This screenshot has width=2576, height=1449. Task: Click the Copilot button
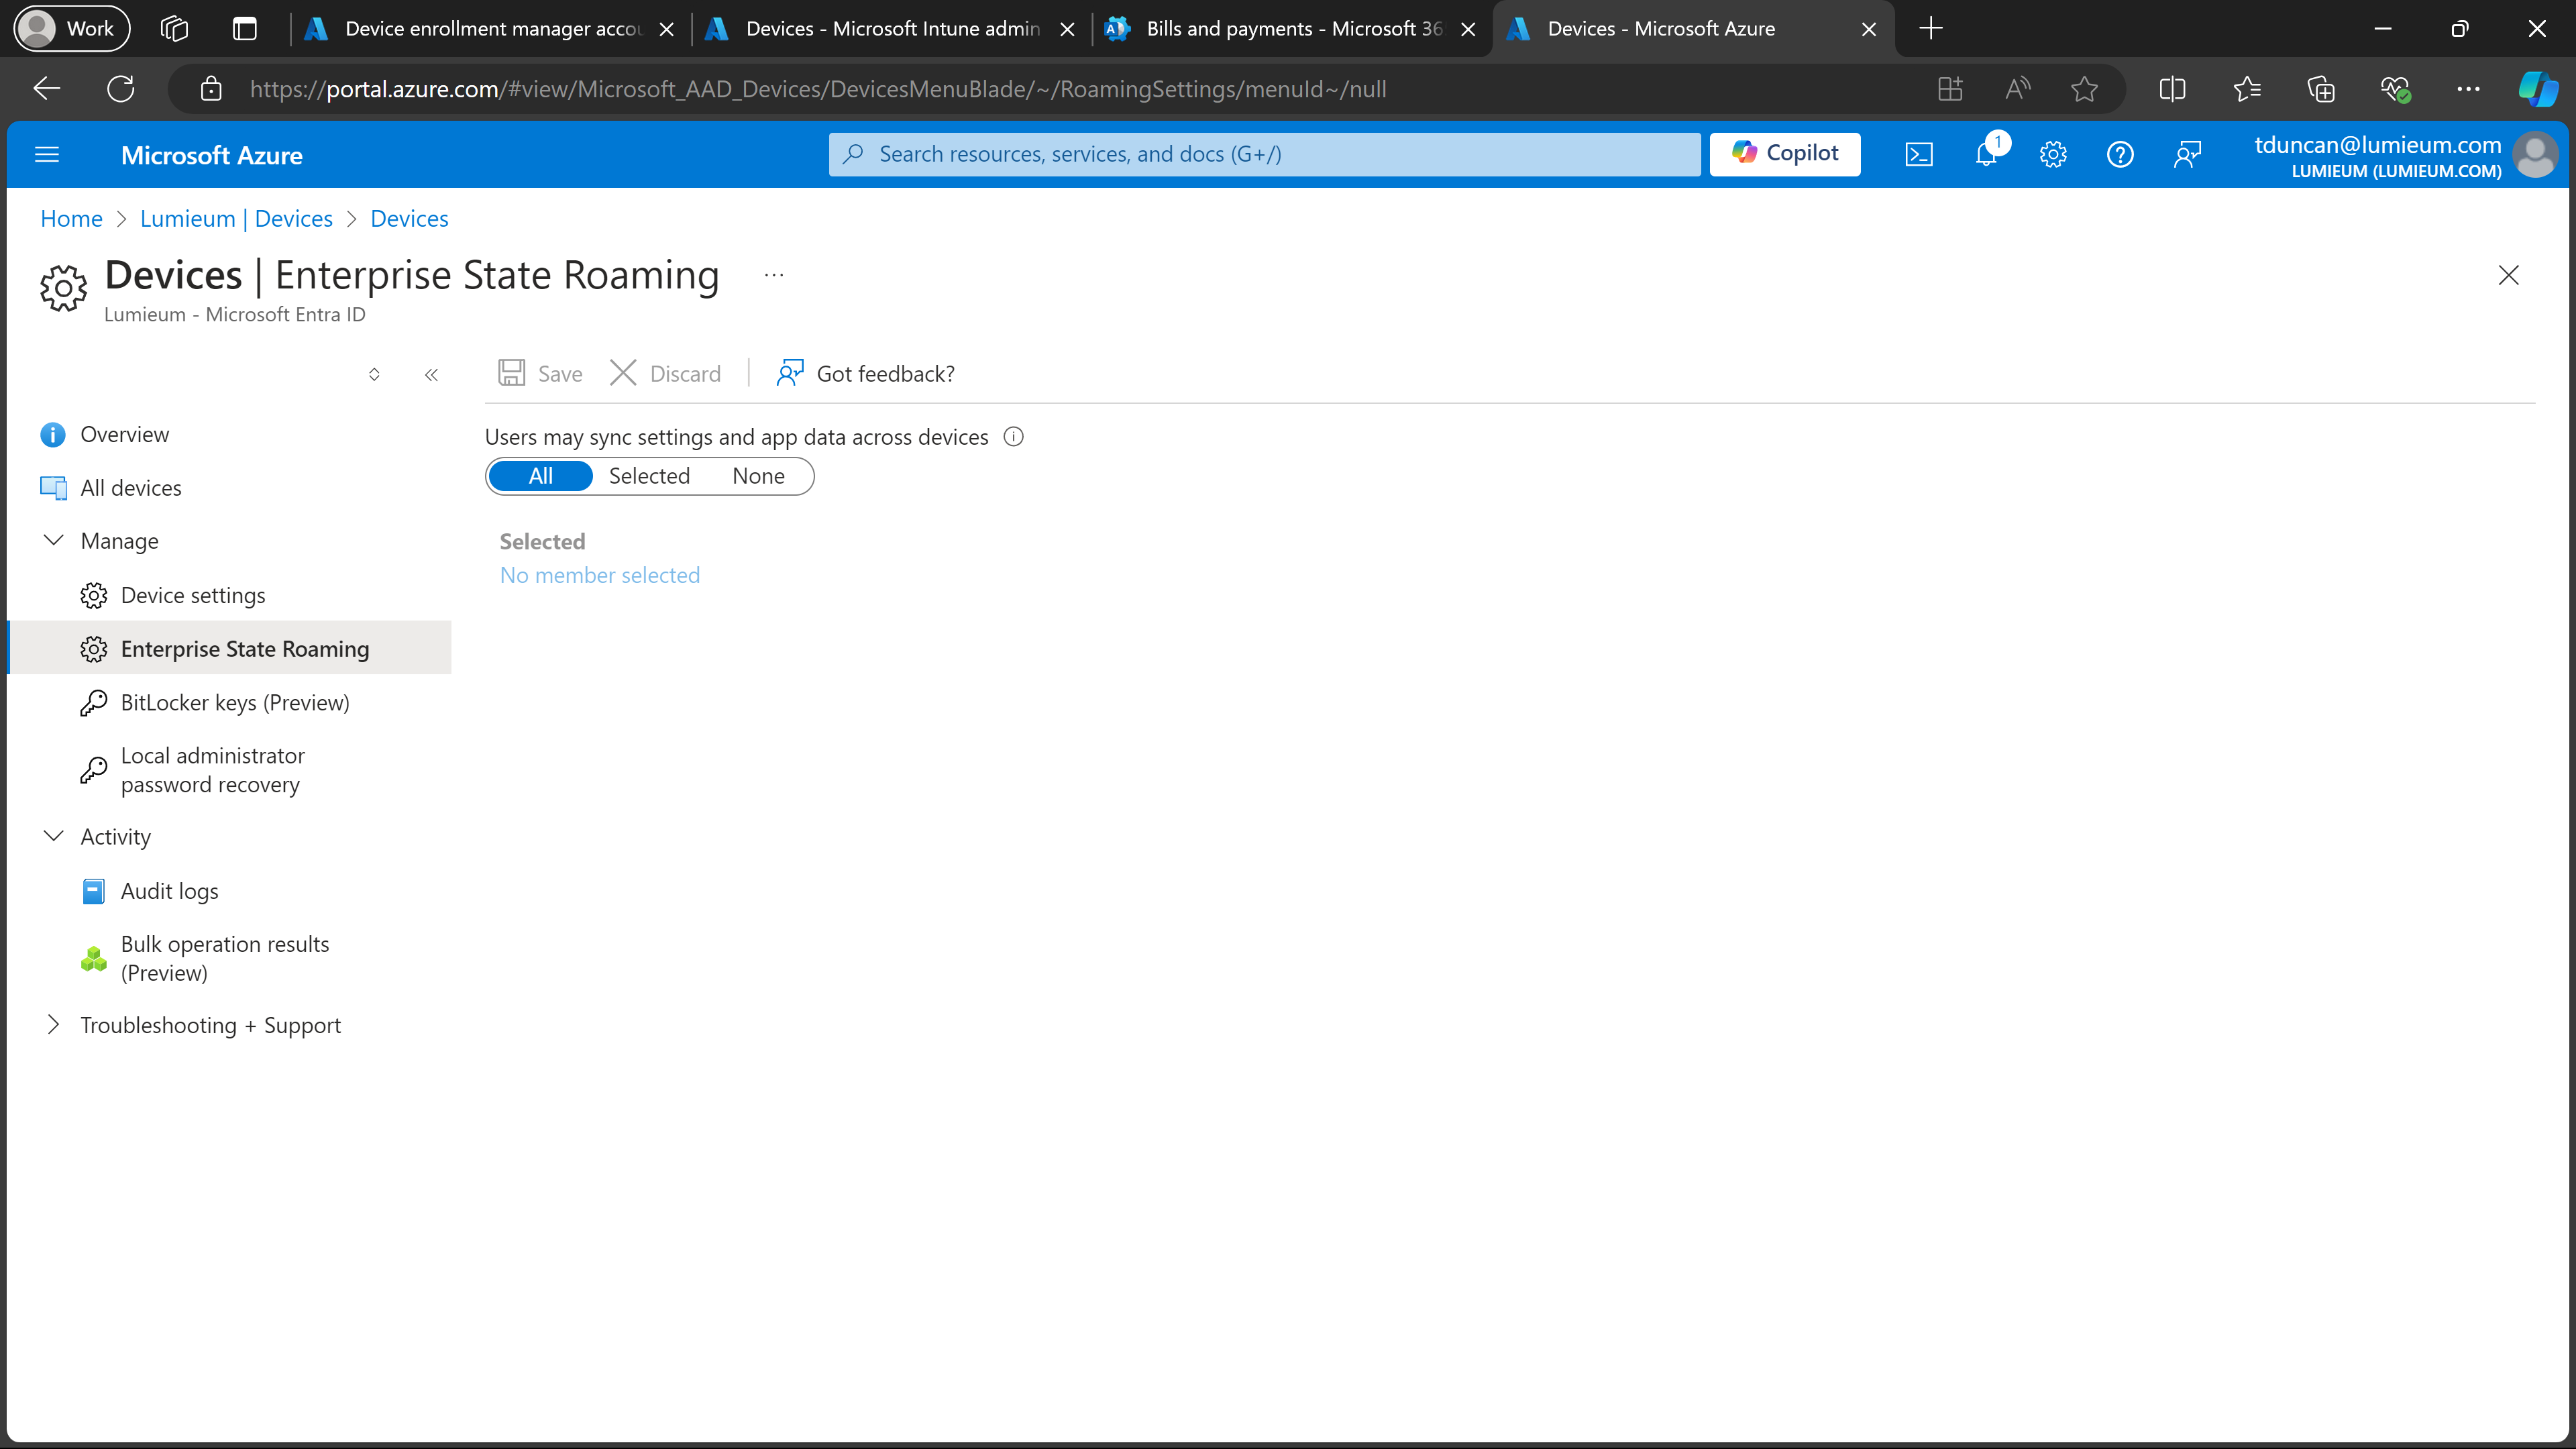tap(1785, 153)
